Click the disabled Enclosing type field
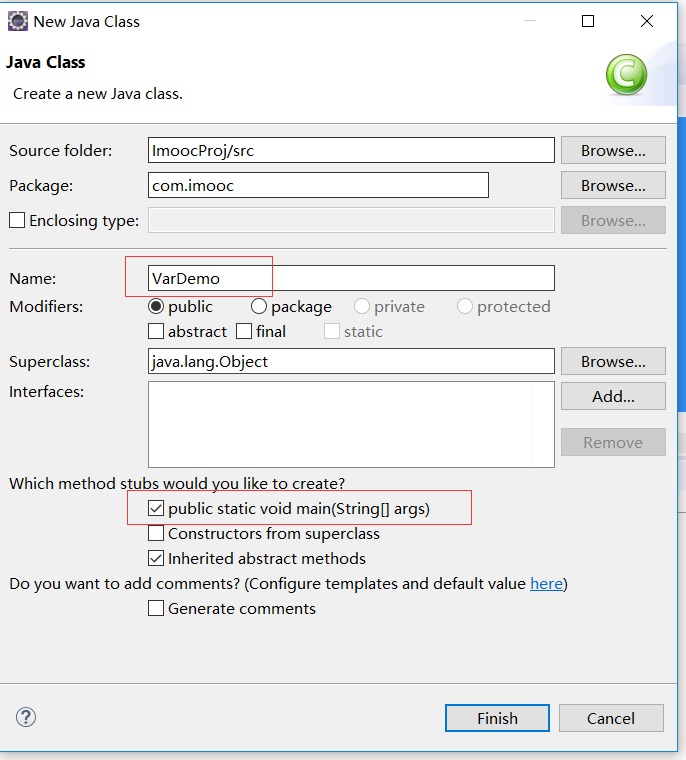This screenshot has width=686, height=760. tap(351, 220)
